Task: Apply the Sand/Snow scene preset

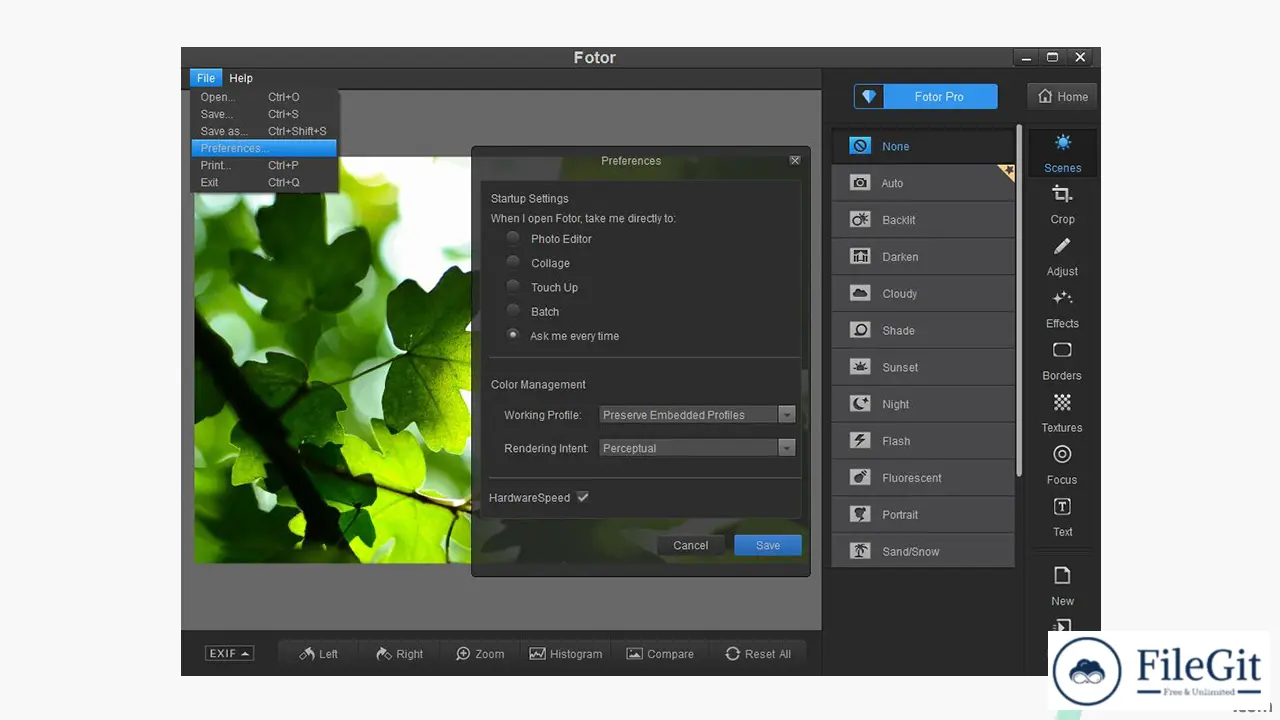Action: (923, 551)
